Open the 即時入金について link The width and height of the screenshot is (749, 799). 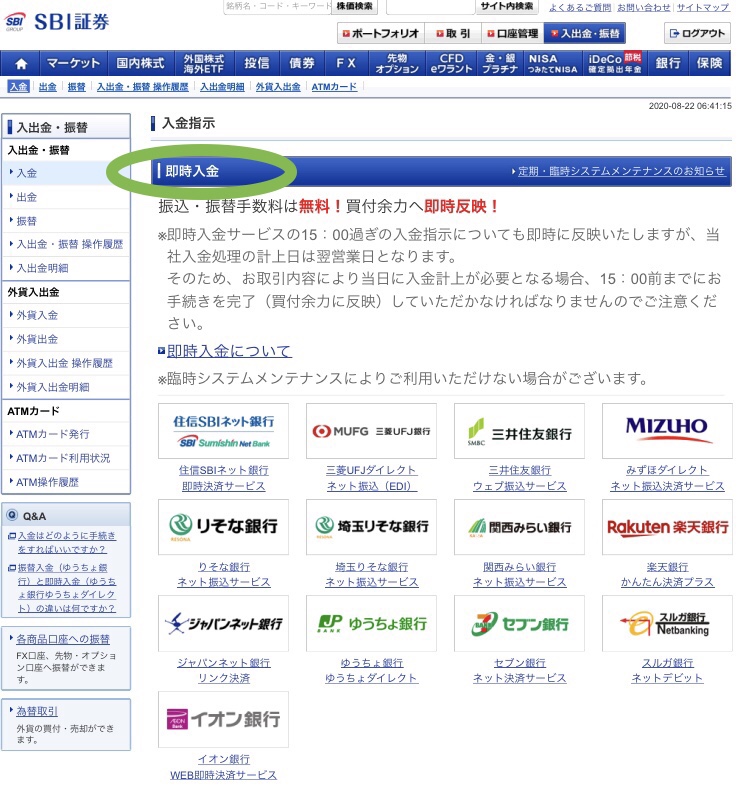(229, 351)
